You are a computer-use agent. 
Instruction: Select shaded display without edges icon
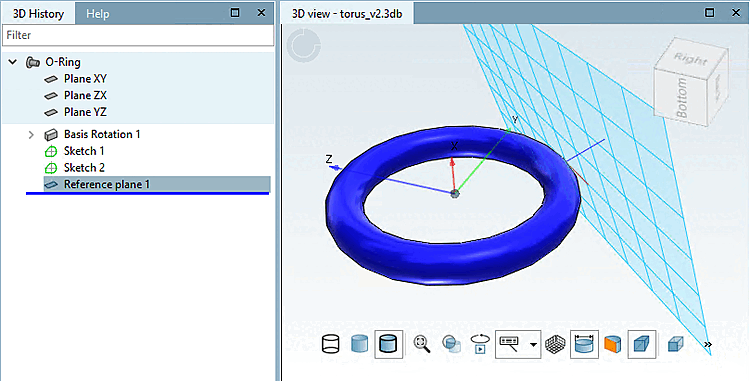click(359, 344)
